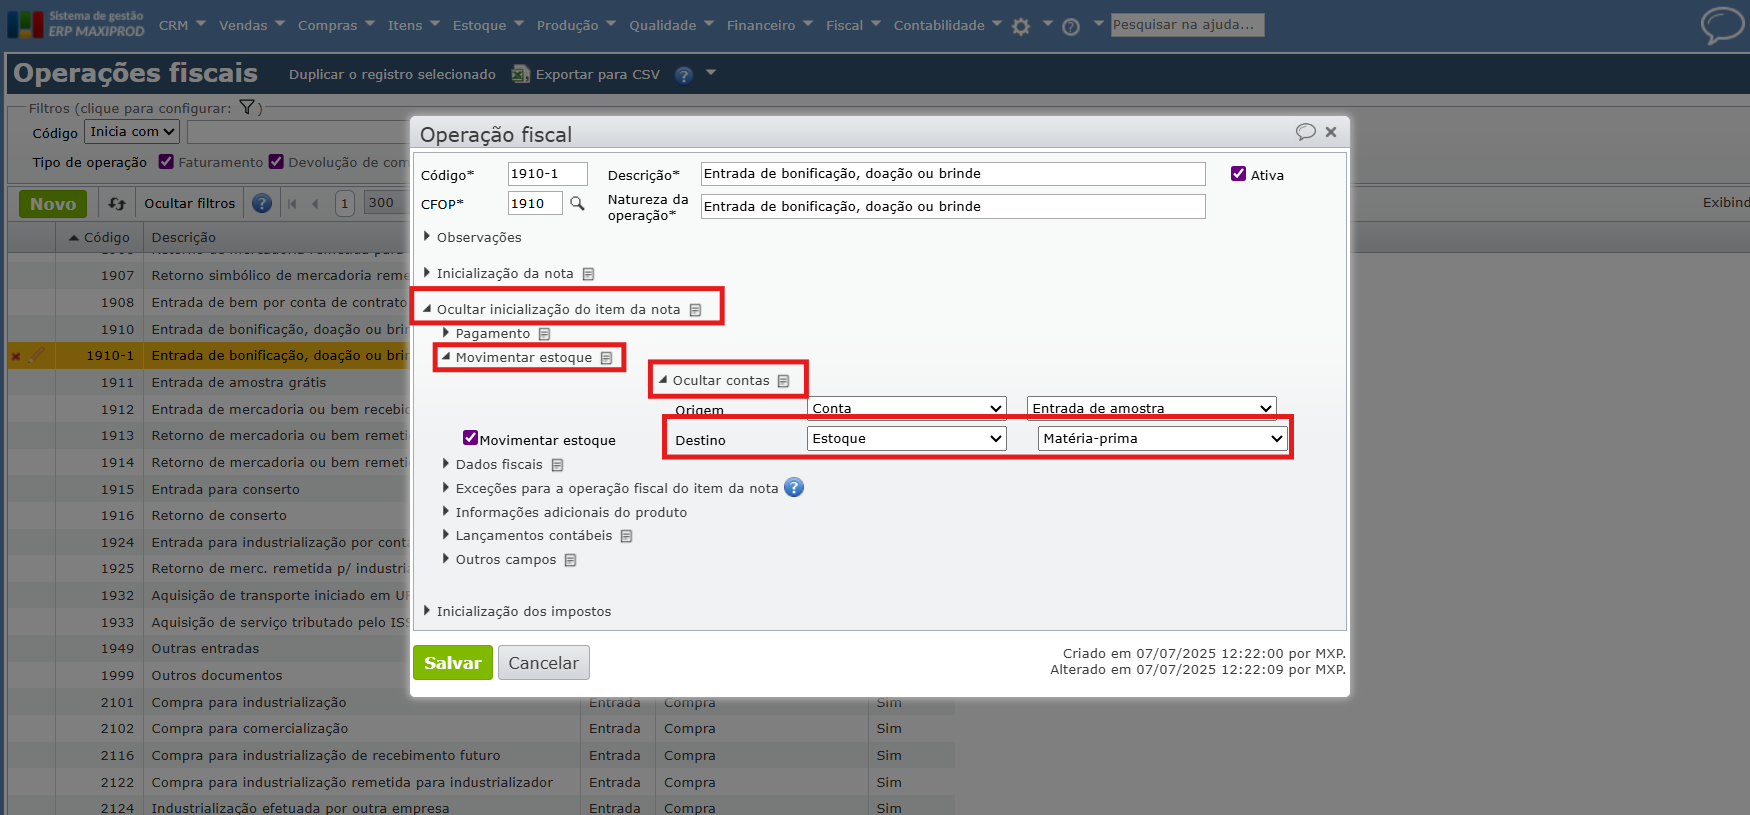
Task: Click the CFOP input field
Action: pos(535,204)
